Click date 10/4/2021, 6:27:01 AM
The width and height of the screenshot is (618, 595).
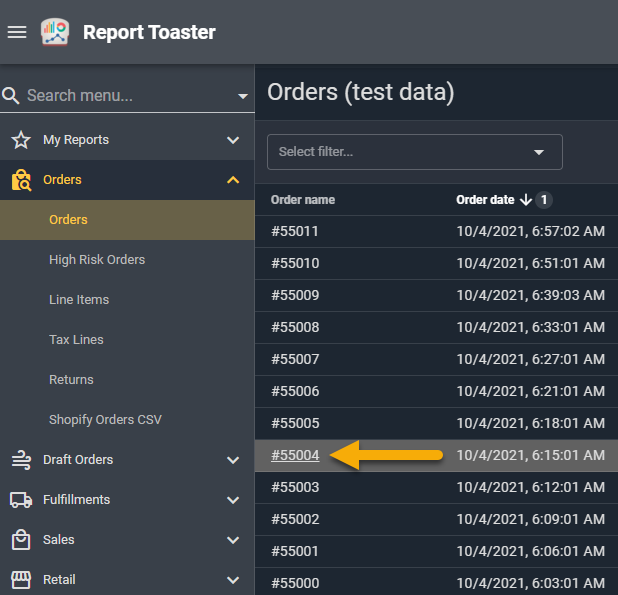click(x=531, y=359)
